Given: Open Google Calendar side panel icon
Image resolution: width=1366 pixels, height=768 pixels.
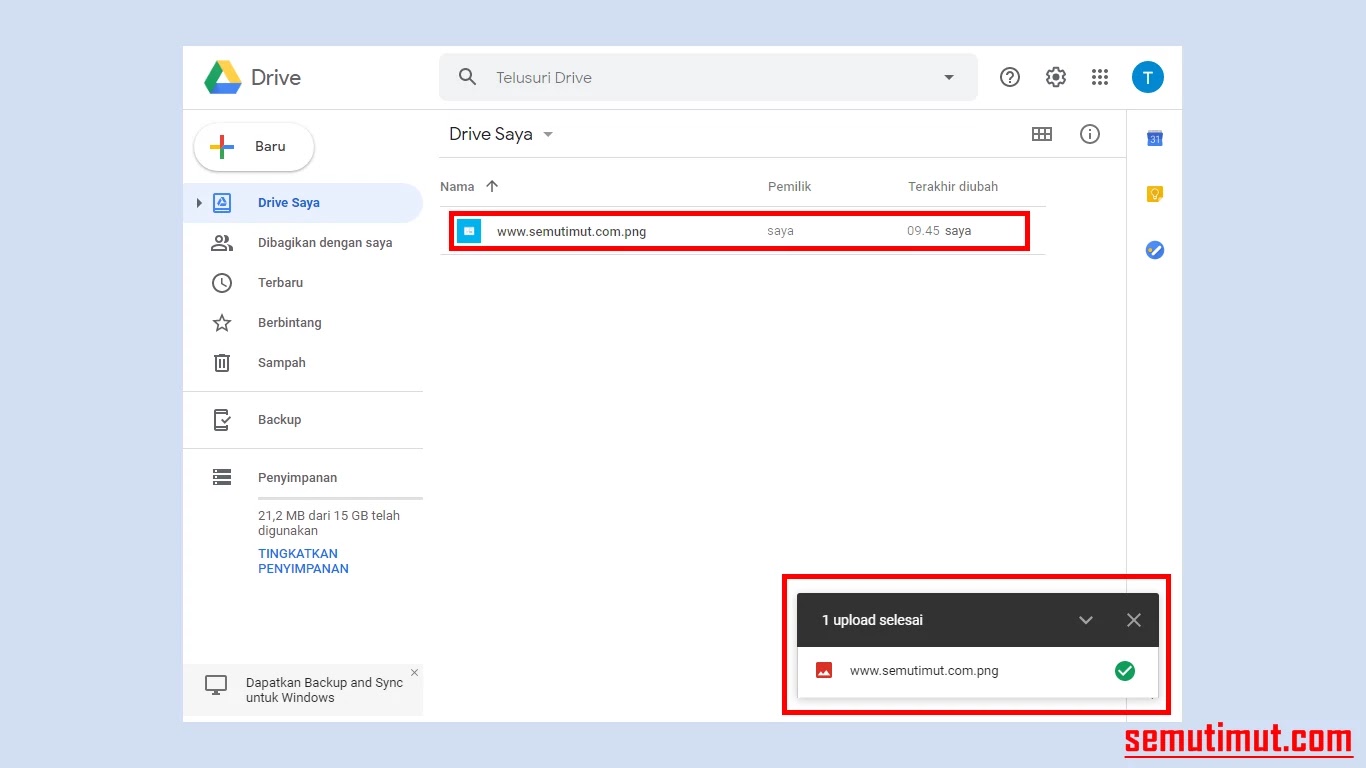Looking at the screenshot, I should [x=1155, y=138].
